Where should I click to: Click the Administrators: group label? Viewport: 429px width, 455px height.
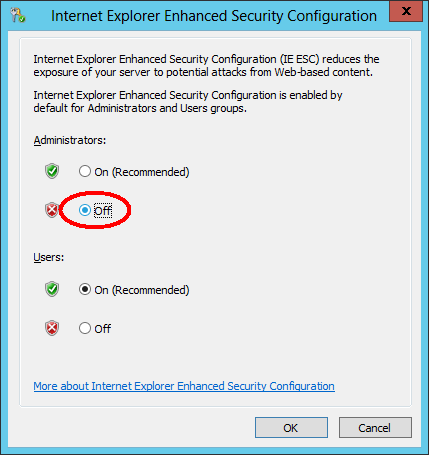pos(70,140)
